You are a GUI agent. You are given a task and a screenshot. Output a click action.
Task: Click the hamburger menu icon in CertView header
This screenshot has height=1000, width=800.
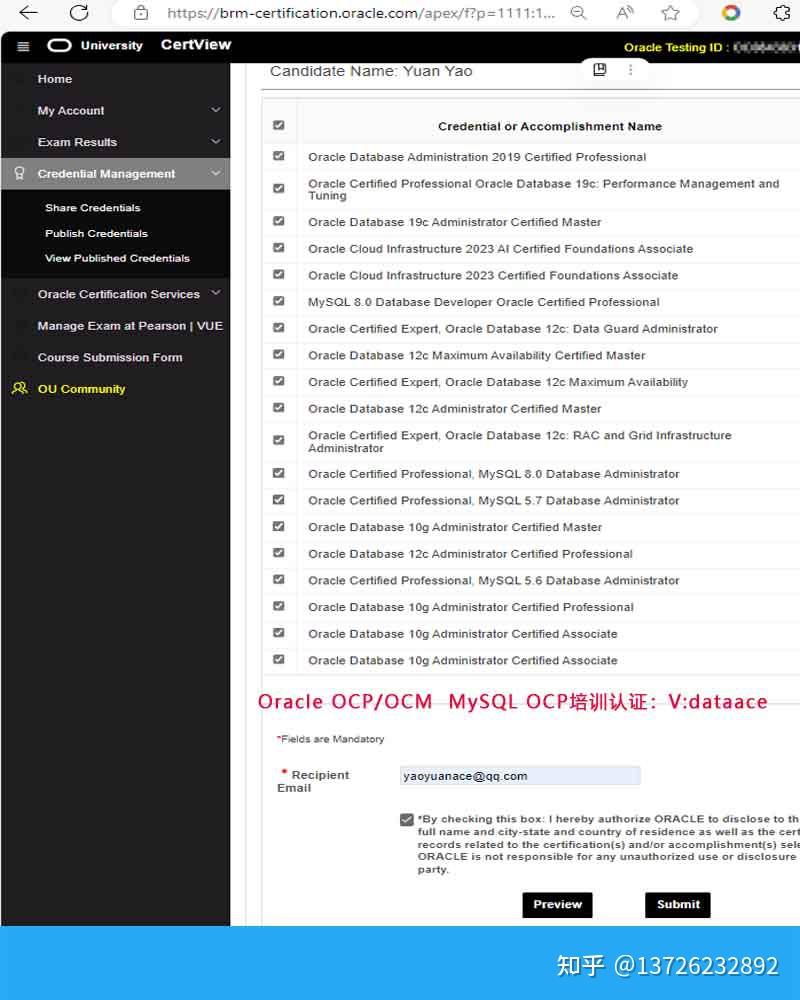coord(22,46)
